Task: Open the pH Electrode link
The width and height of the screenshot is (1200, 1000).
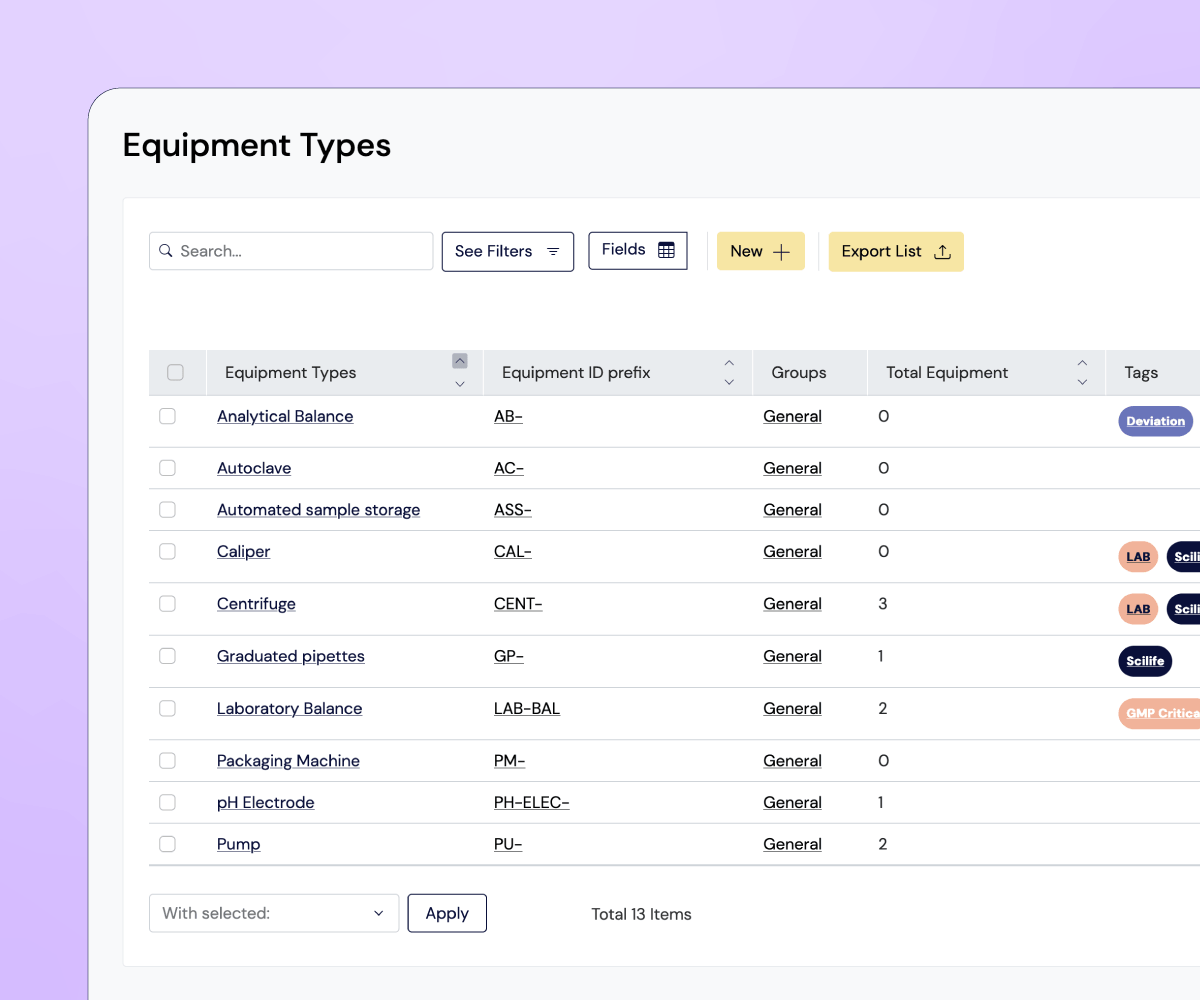Action: click(x=265, y=802)
